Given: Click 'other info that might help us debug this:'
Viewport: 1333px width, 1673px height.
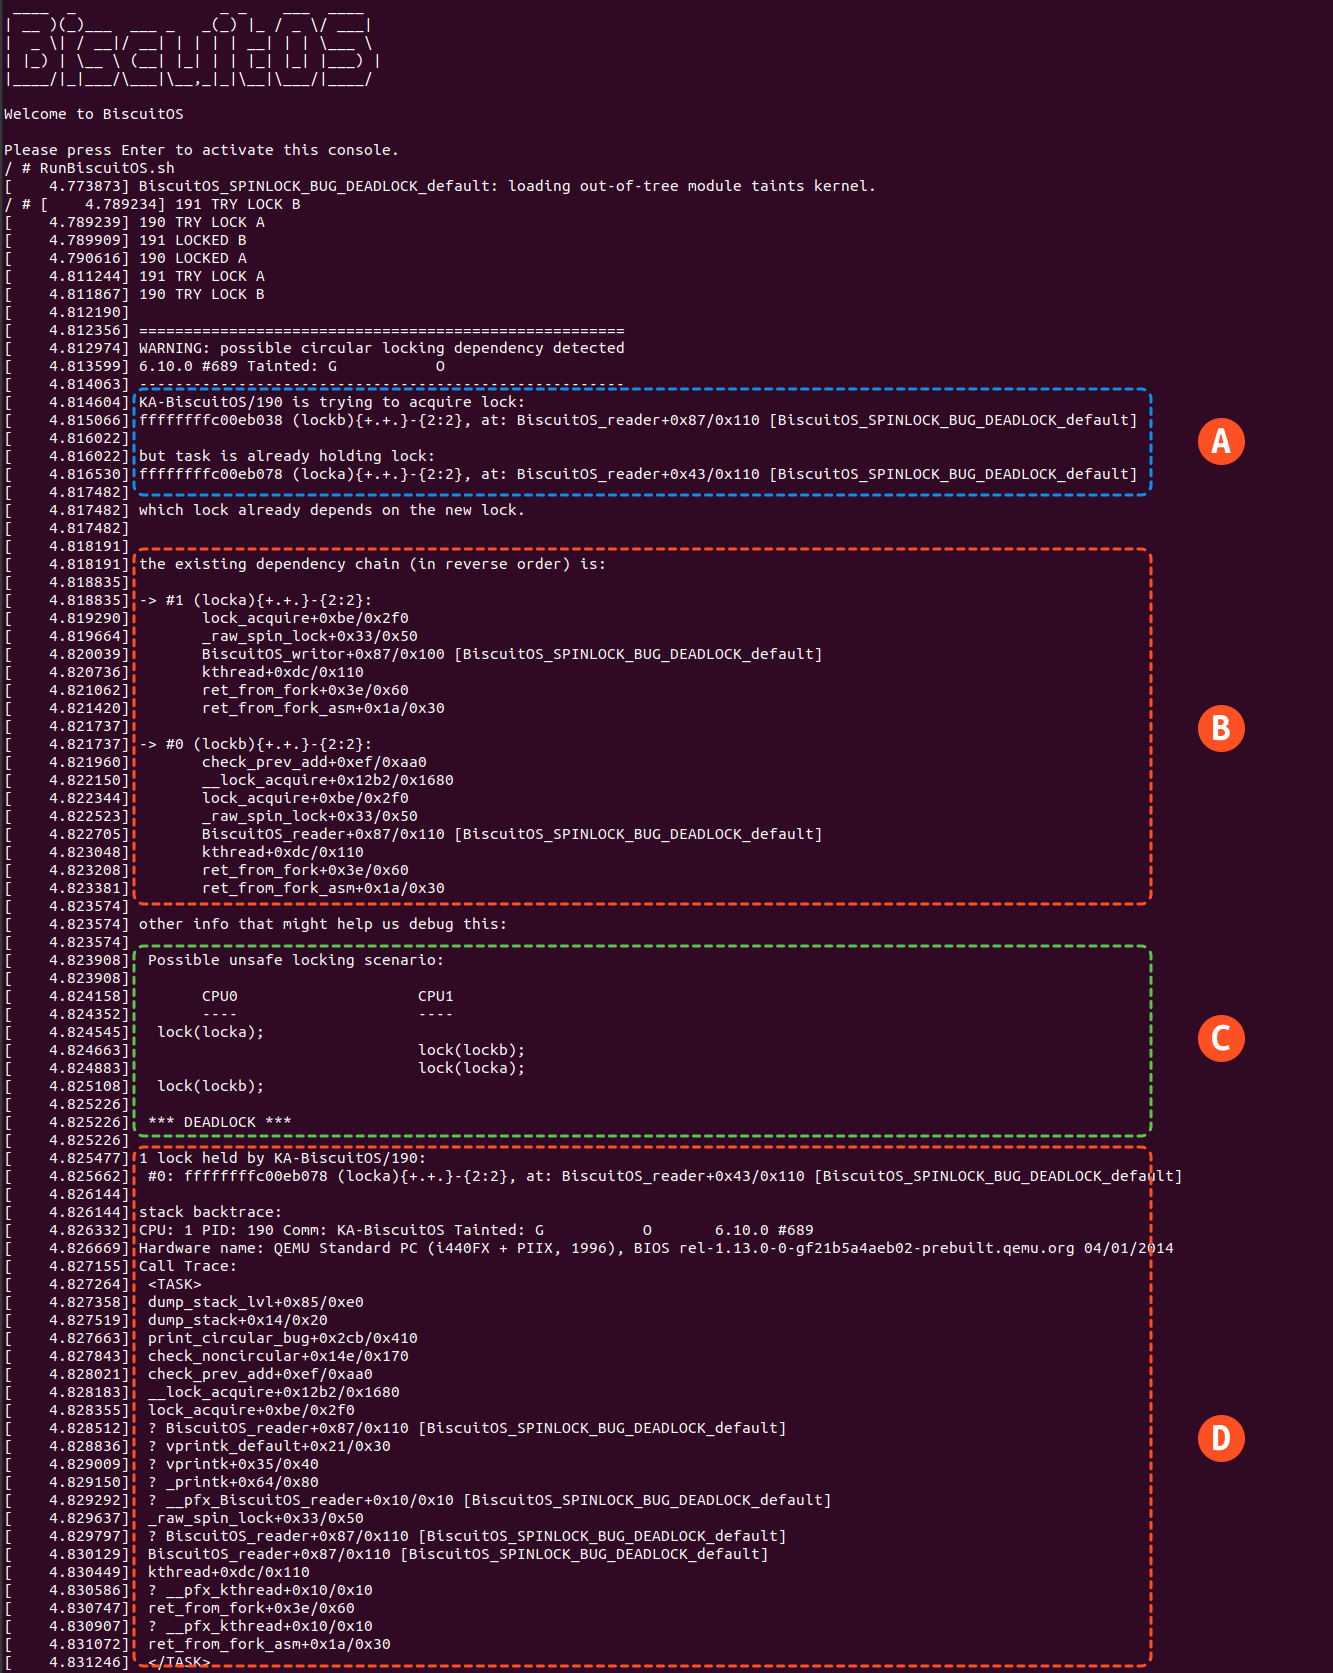Looking at the screenshot, I should [323, 924].
